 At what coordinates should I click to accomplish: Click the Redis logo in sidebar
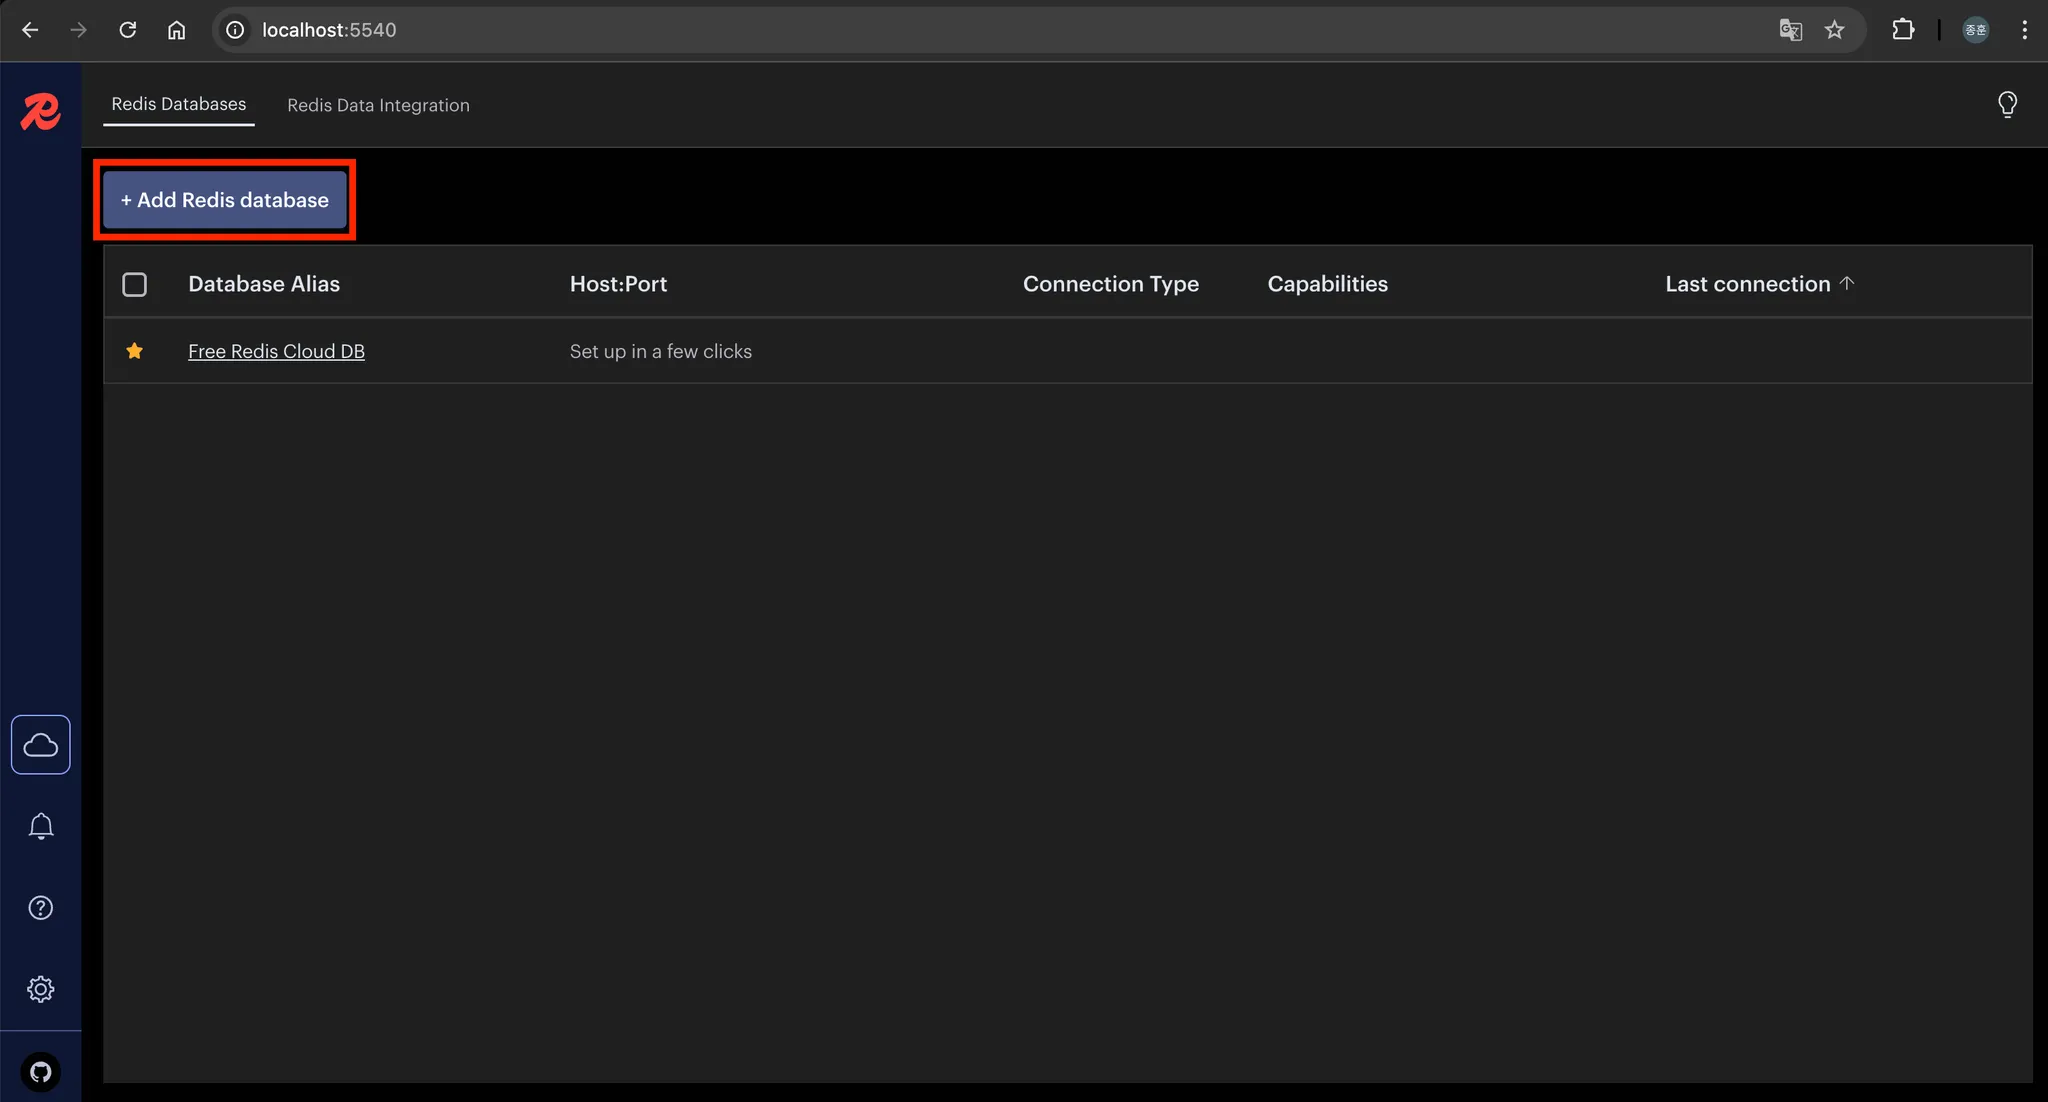40,111
